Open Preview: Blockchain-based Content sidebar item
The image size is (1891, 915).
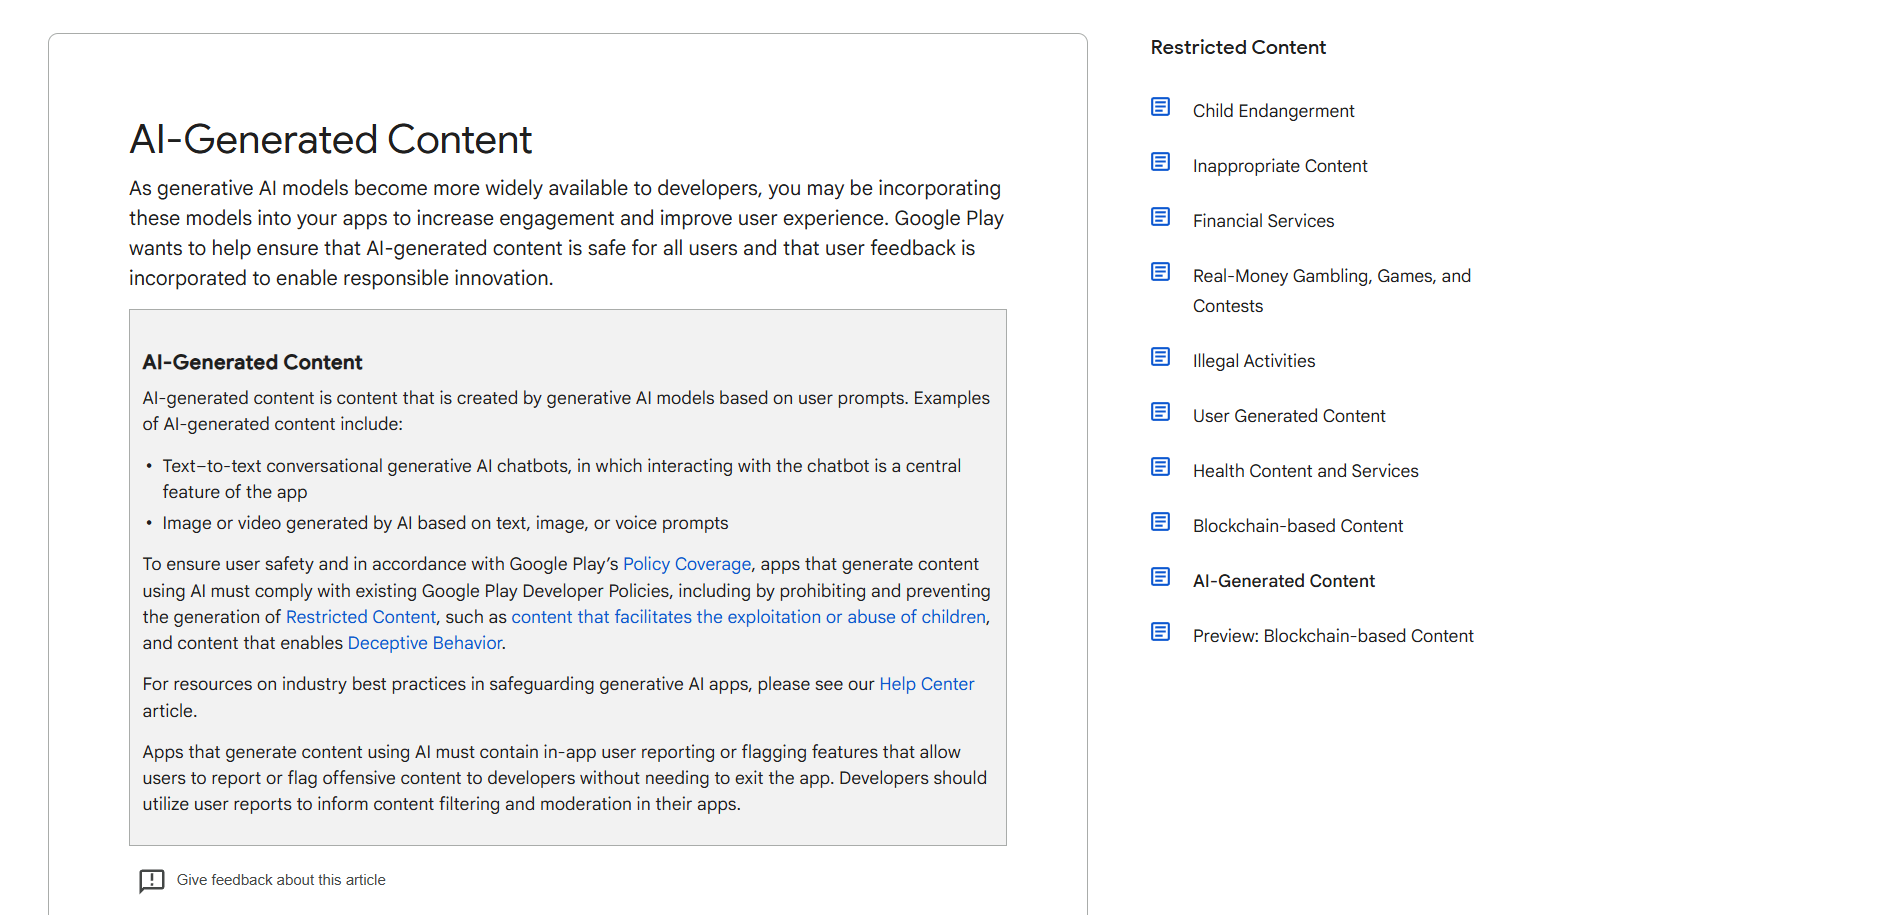[1332, 636]
